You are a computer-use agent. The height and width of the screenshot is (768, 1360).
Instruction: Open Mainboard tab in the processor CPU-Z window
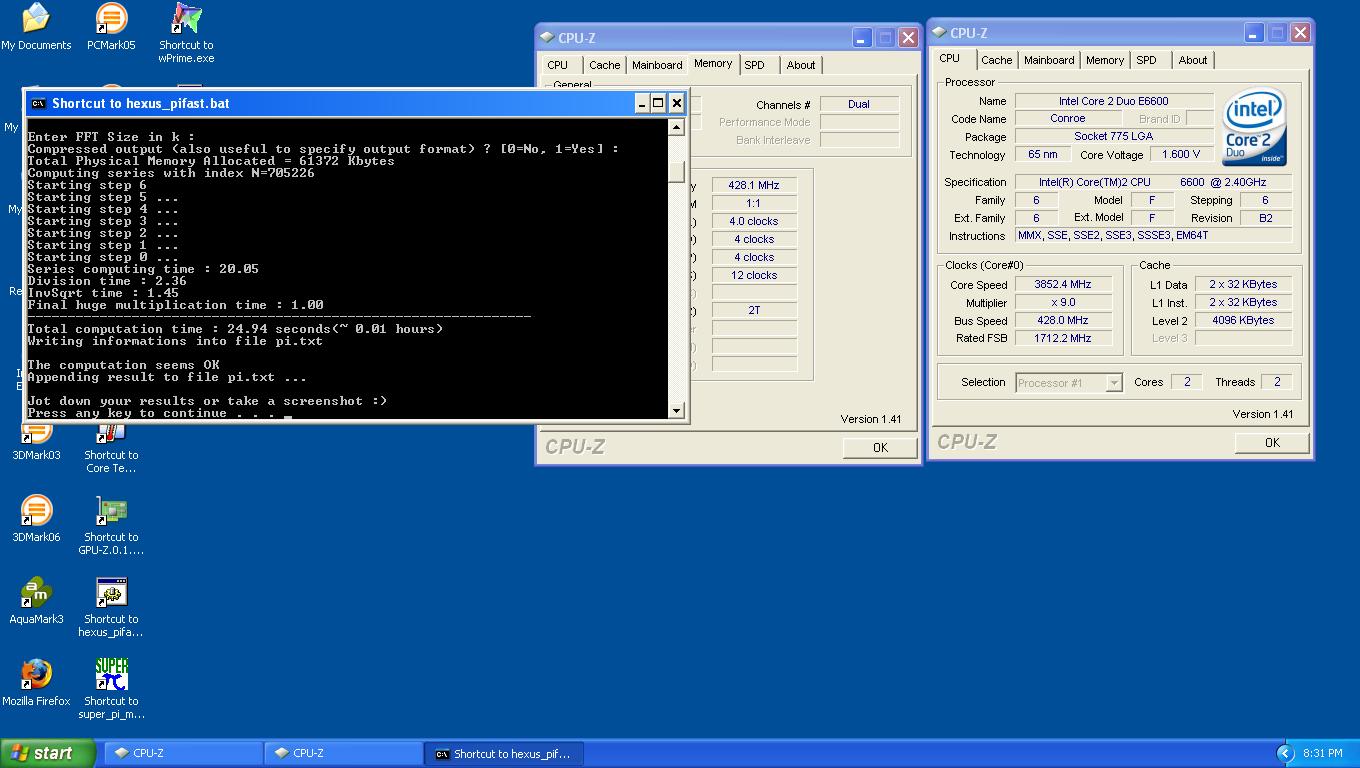click(1049, 60)
